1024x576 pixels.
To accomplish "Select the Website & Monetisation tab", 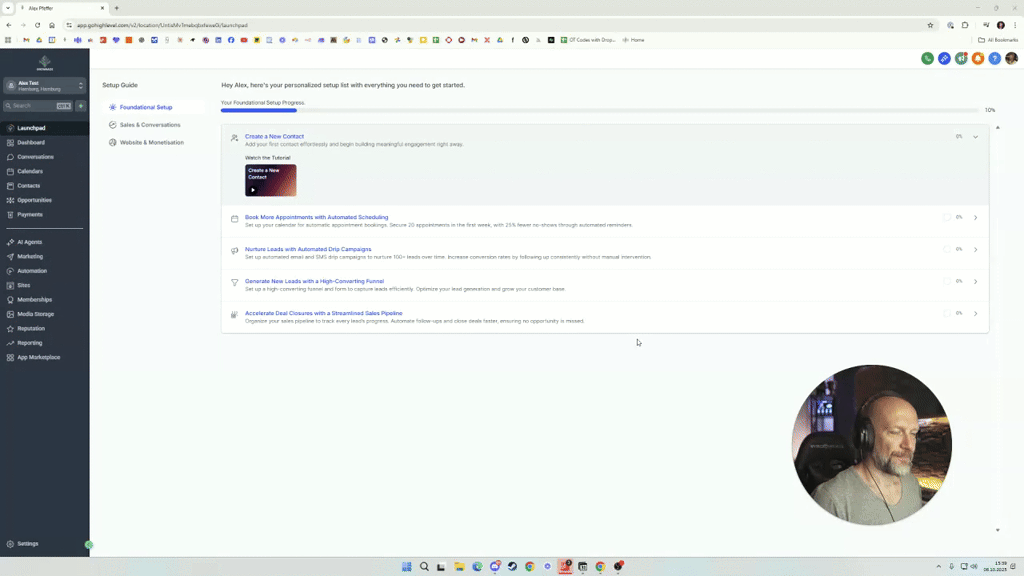I will (x=152, y=142).
